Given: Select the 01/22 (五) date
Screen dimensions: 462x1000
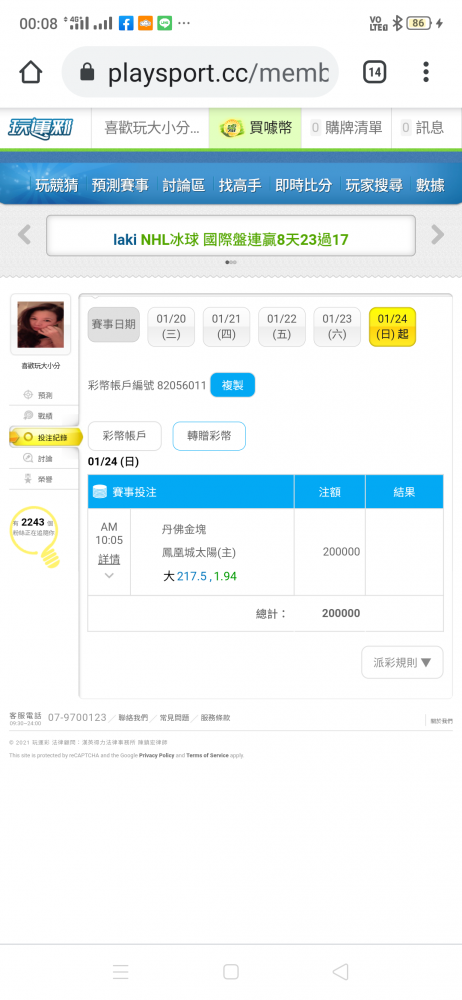Looking at the screenshot, I should pos(281,327).
